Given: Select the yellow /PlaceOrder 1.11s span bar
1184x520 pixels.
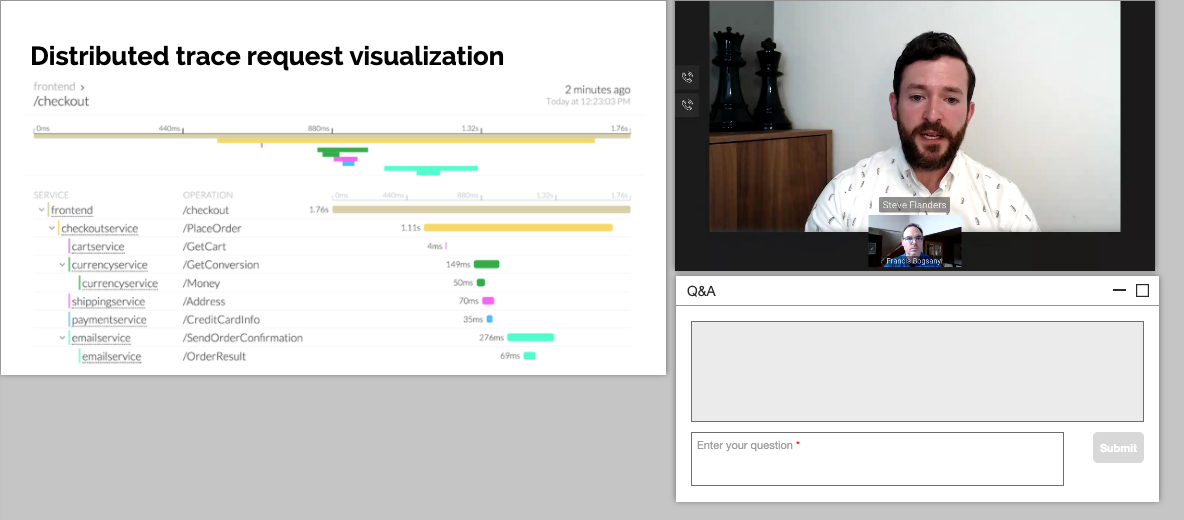Looking at the screenshot, I should pos(518,228).
